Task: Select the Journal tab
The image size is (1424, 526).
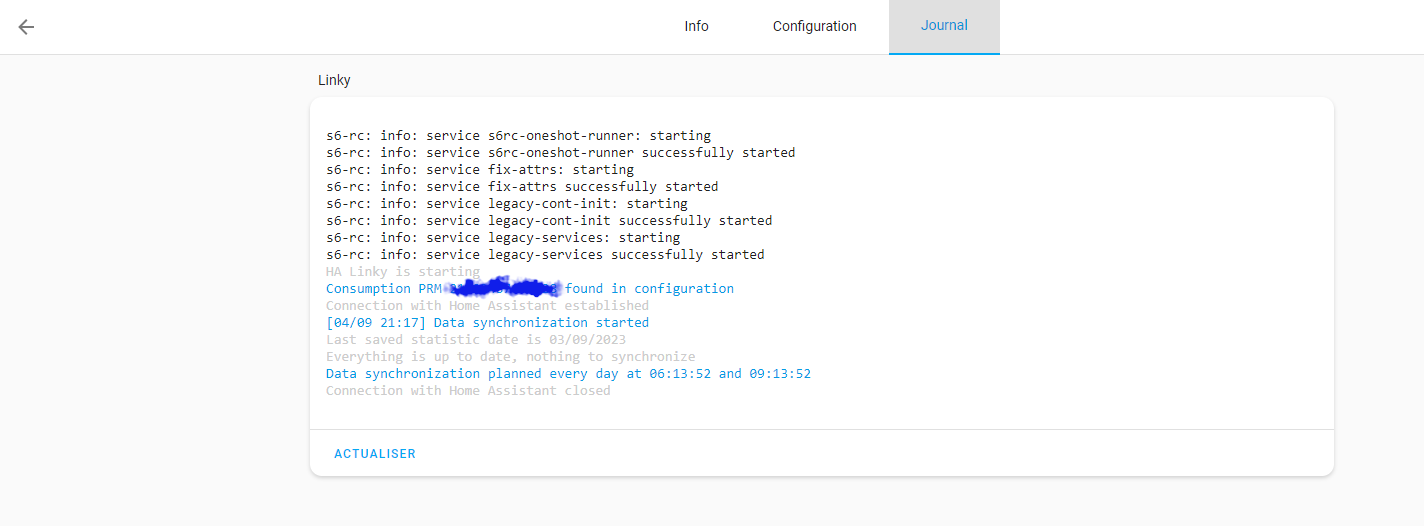Action: 943,26
